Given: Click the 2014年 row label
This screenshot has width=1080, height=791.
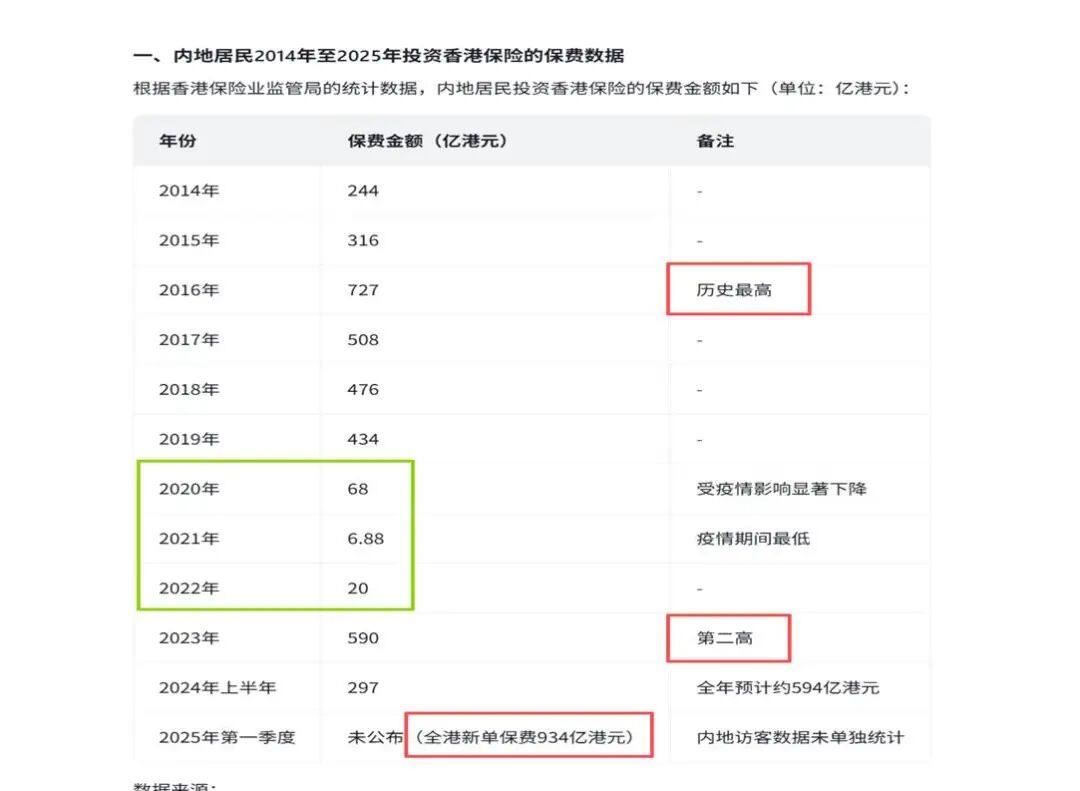Looking at the screenshot, I should 188,190.
